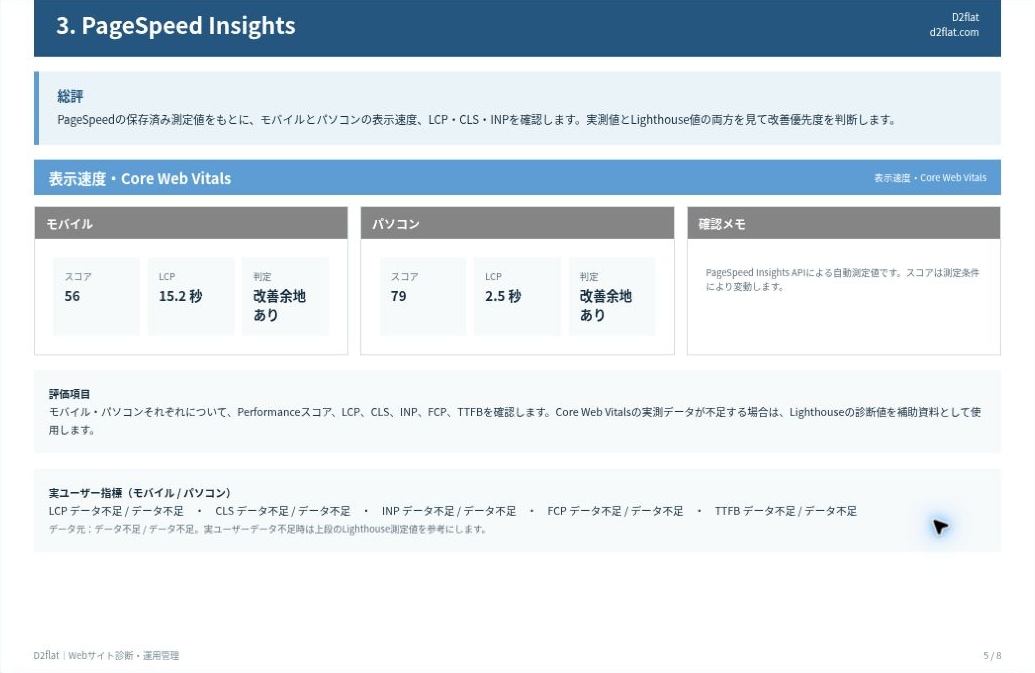This screenshot has height=673, width=1035.
Task: Click the 'データ元' source note line
Action: click(268, 529)
